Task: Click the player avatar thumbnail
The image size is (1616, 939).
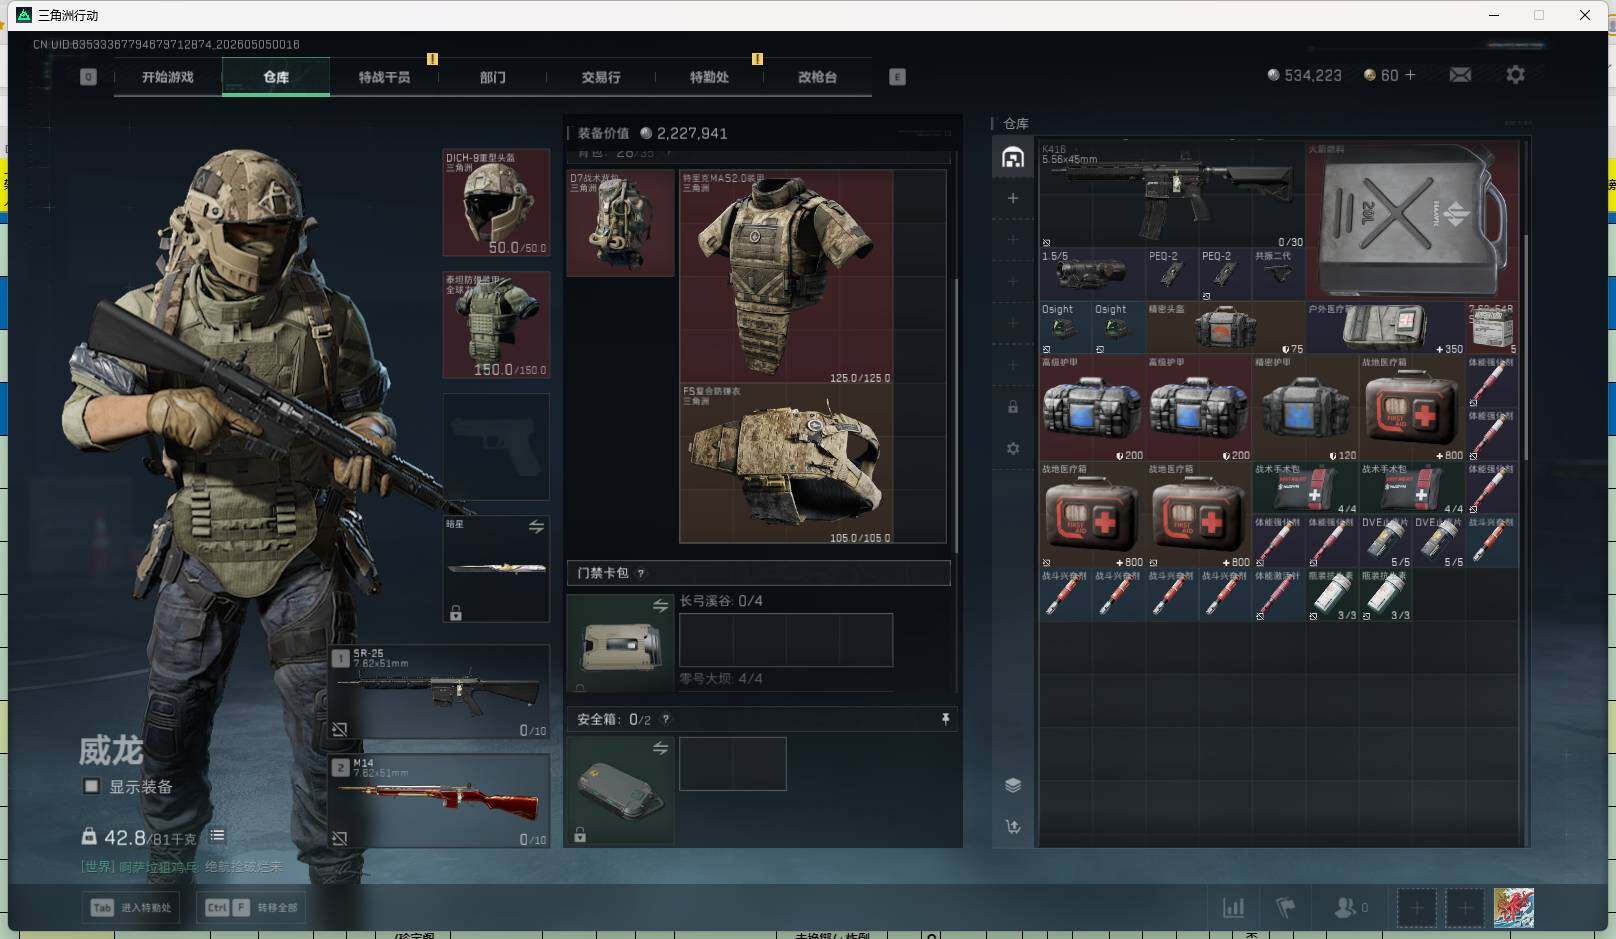Action: (1514, 907)
